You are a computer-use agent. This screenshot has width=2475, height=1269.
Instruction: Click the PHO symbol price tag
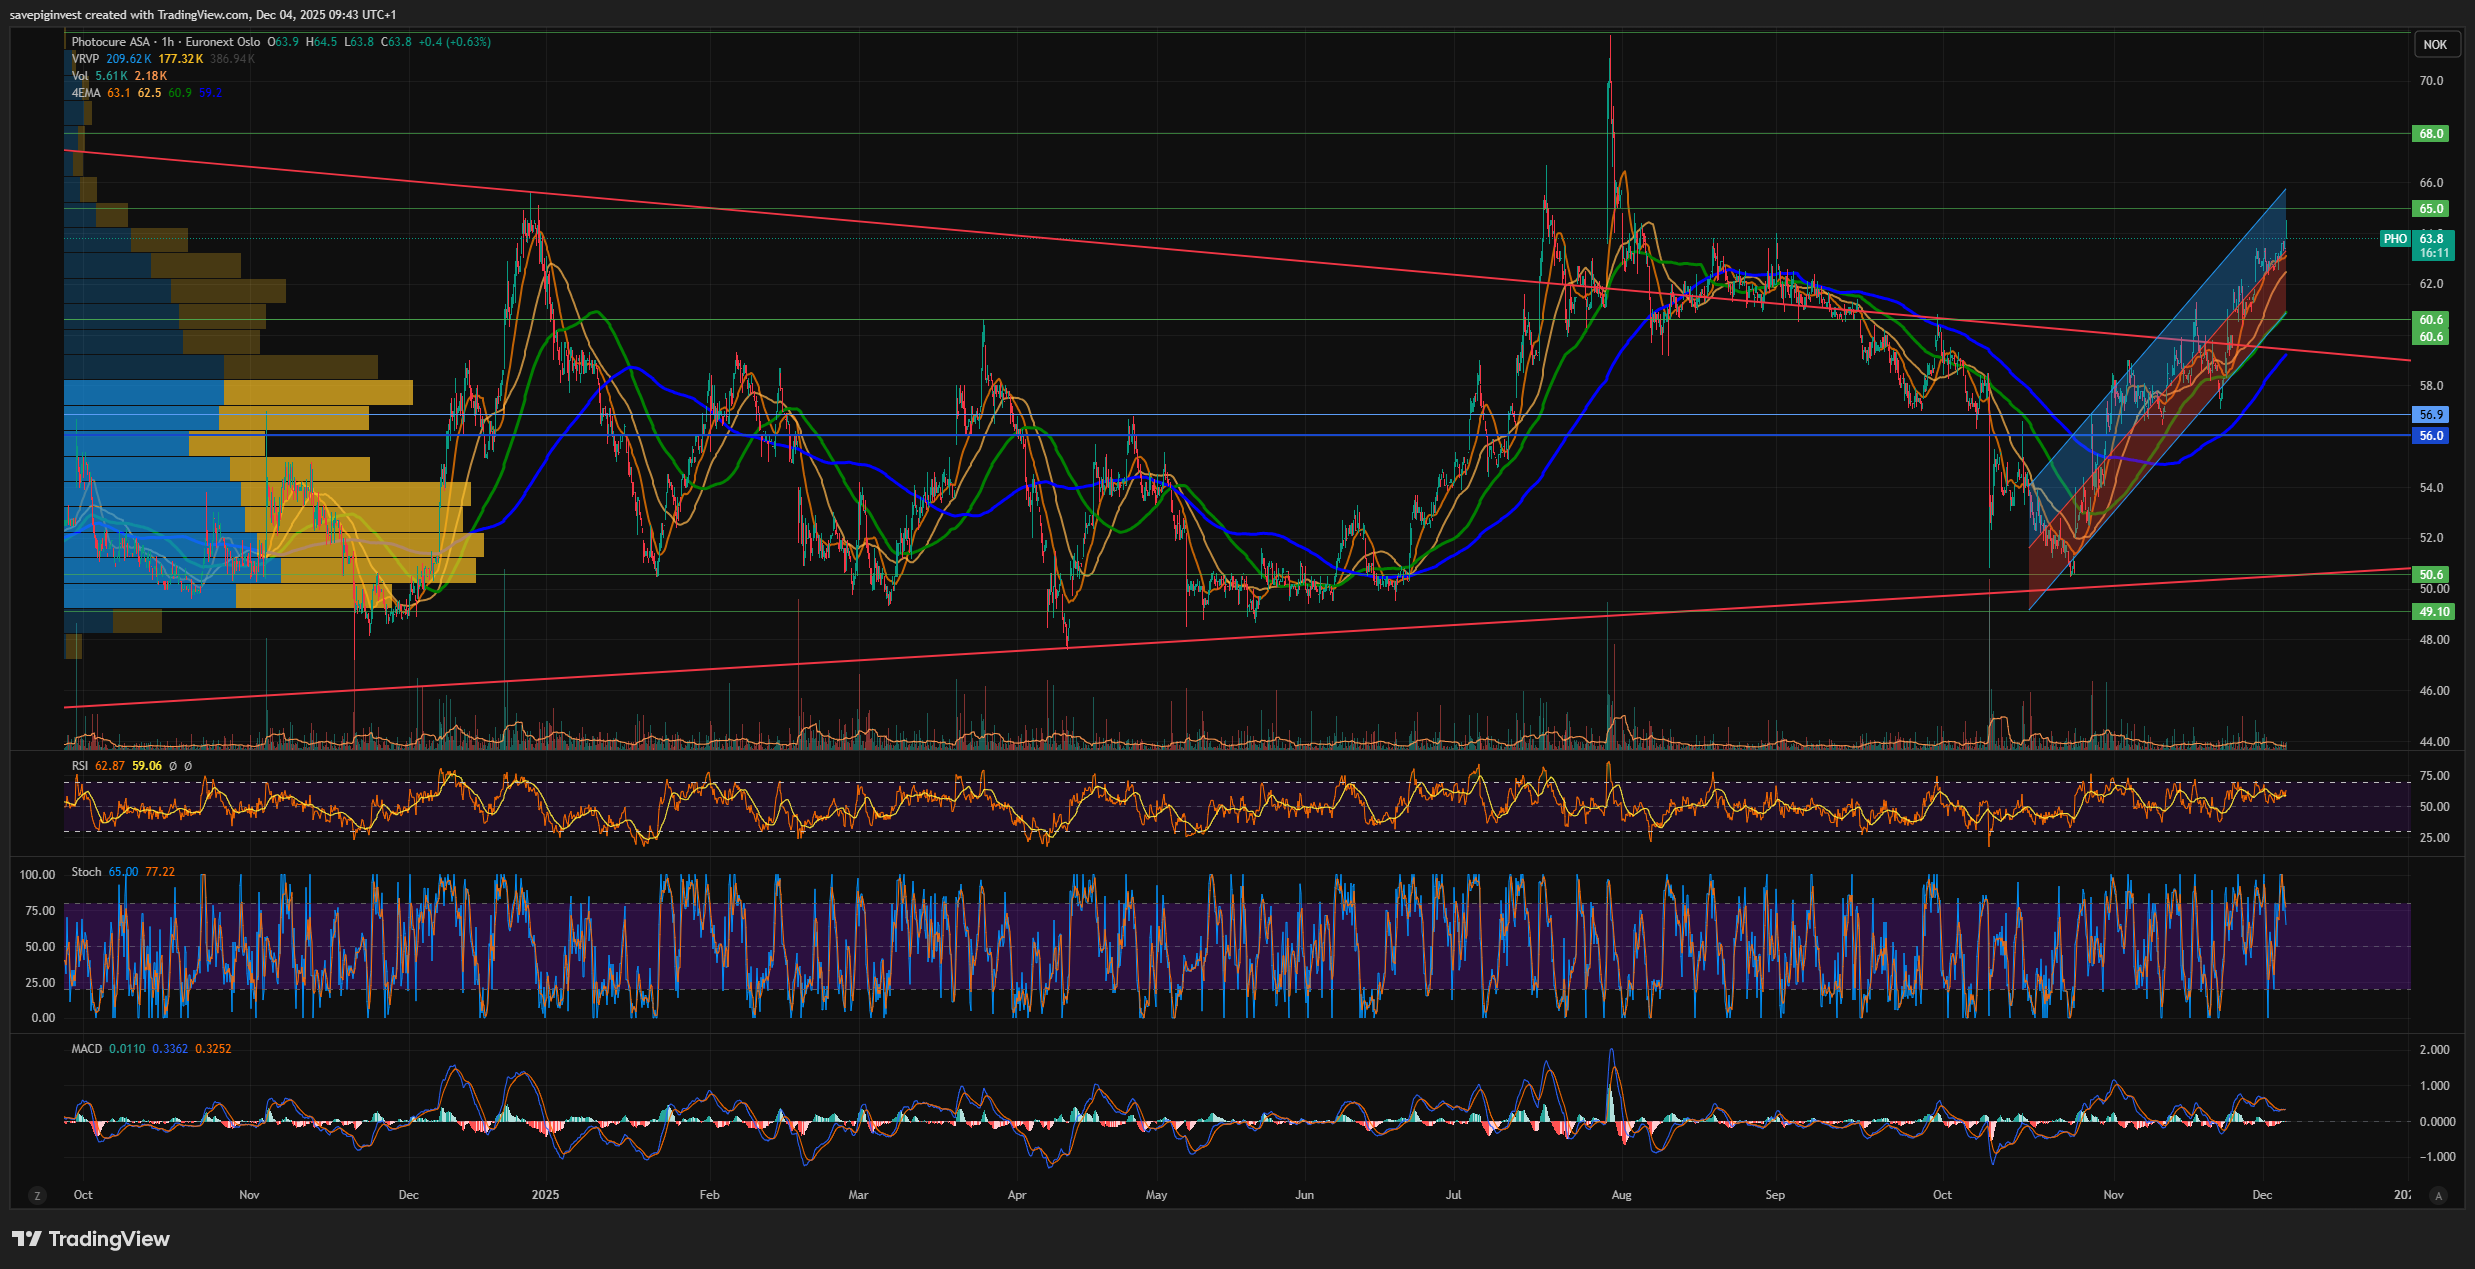pyautogui.click(x=2395, y=238)
